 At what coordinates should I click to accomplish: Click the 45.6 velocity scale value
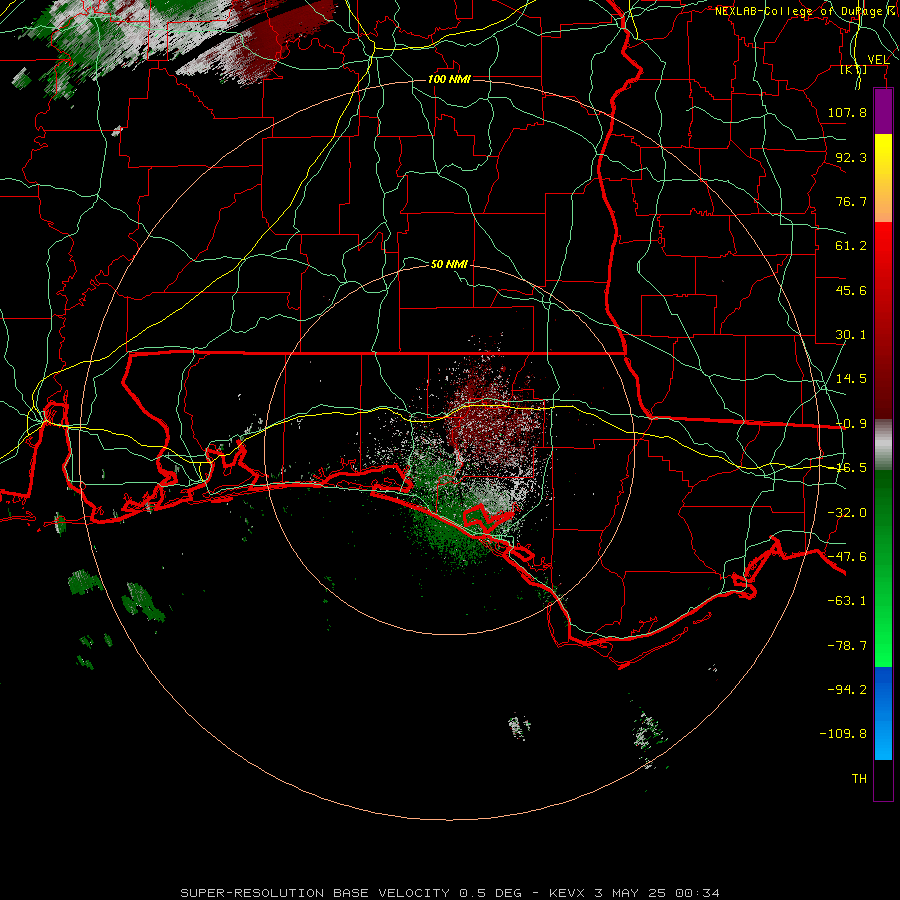click(x=851, y=290)
